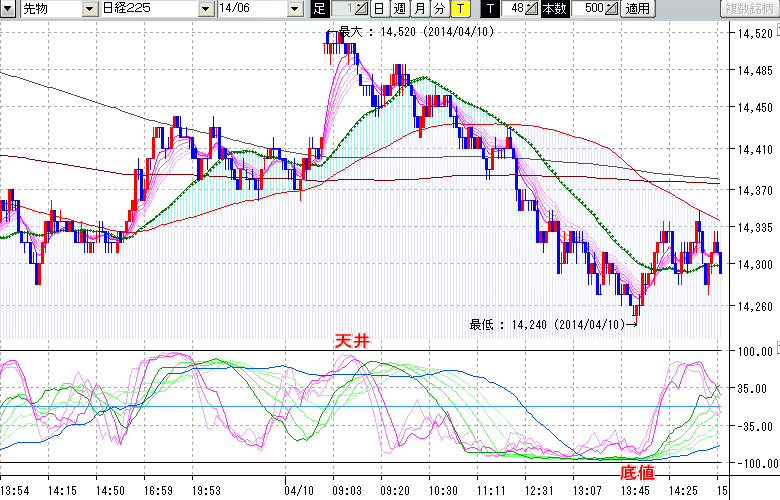
Task: Click the spinner beside the 500 本数 value
Action: tap(612, 9)
